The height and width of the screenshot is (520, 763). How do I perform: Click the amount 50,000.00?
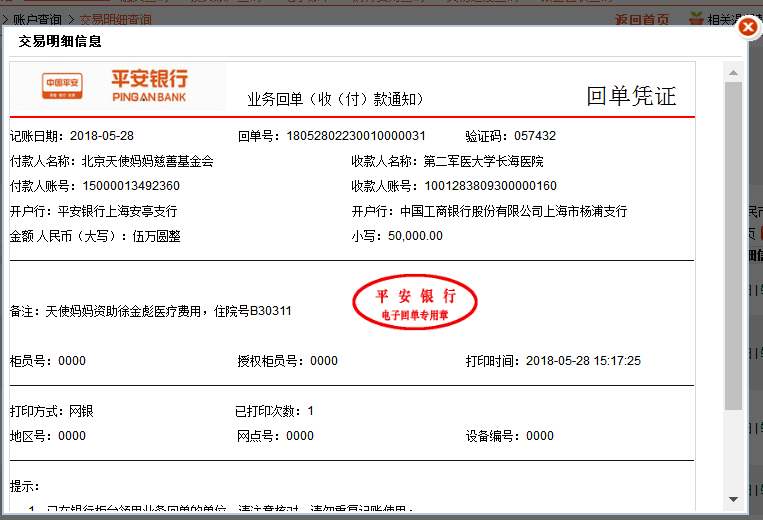415,236
